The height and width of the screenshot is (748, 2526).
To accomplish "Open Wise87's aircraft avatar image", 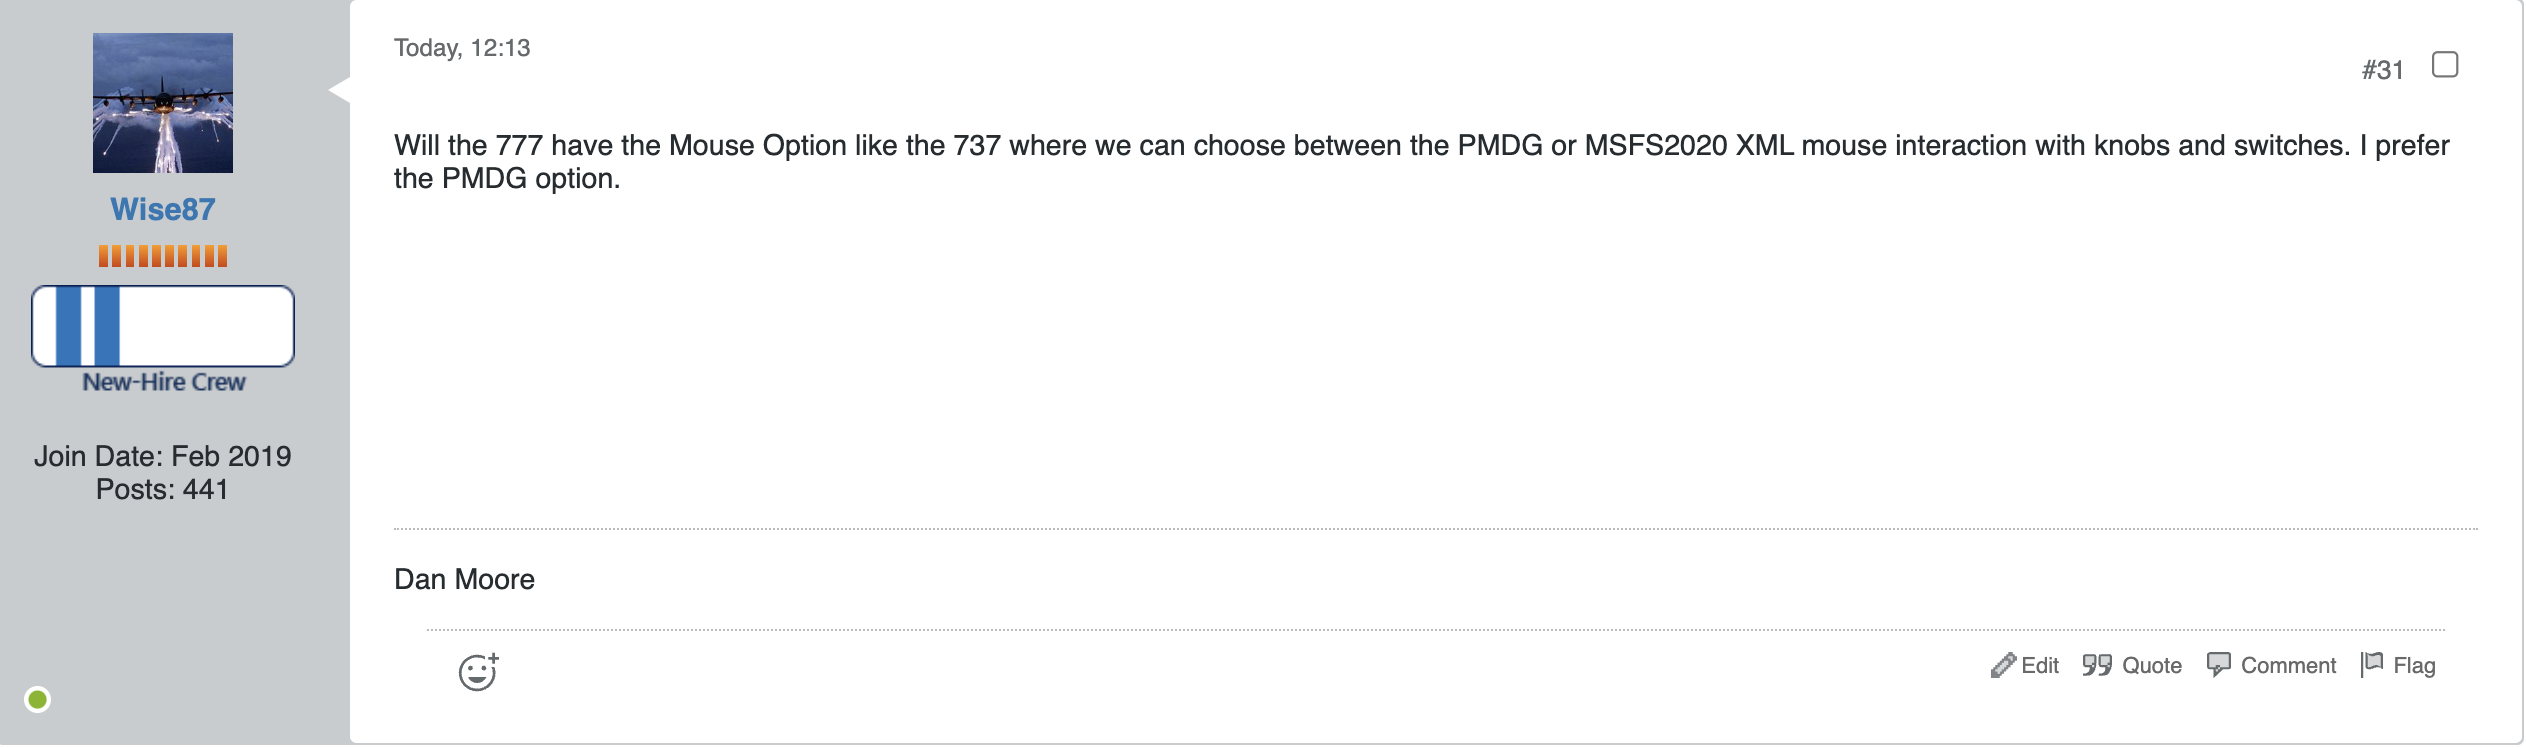I will [x=163, y=103].
